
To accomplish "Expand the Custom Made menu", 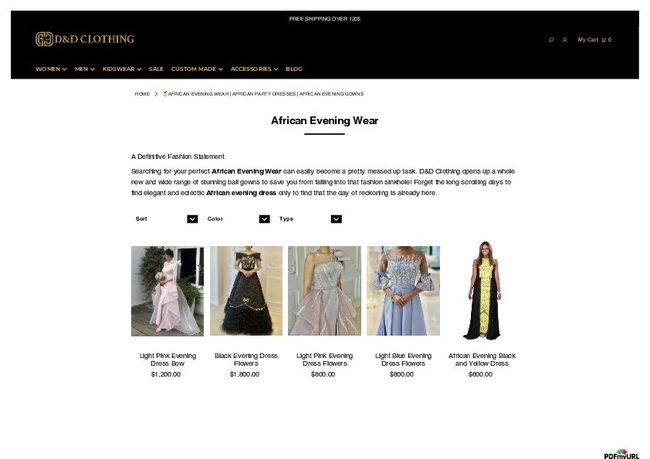I will point(197,69).
